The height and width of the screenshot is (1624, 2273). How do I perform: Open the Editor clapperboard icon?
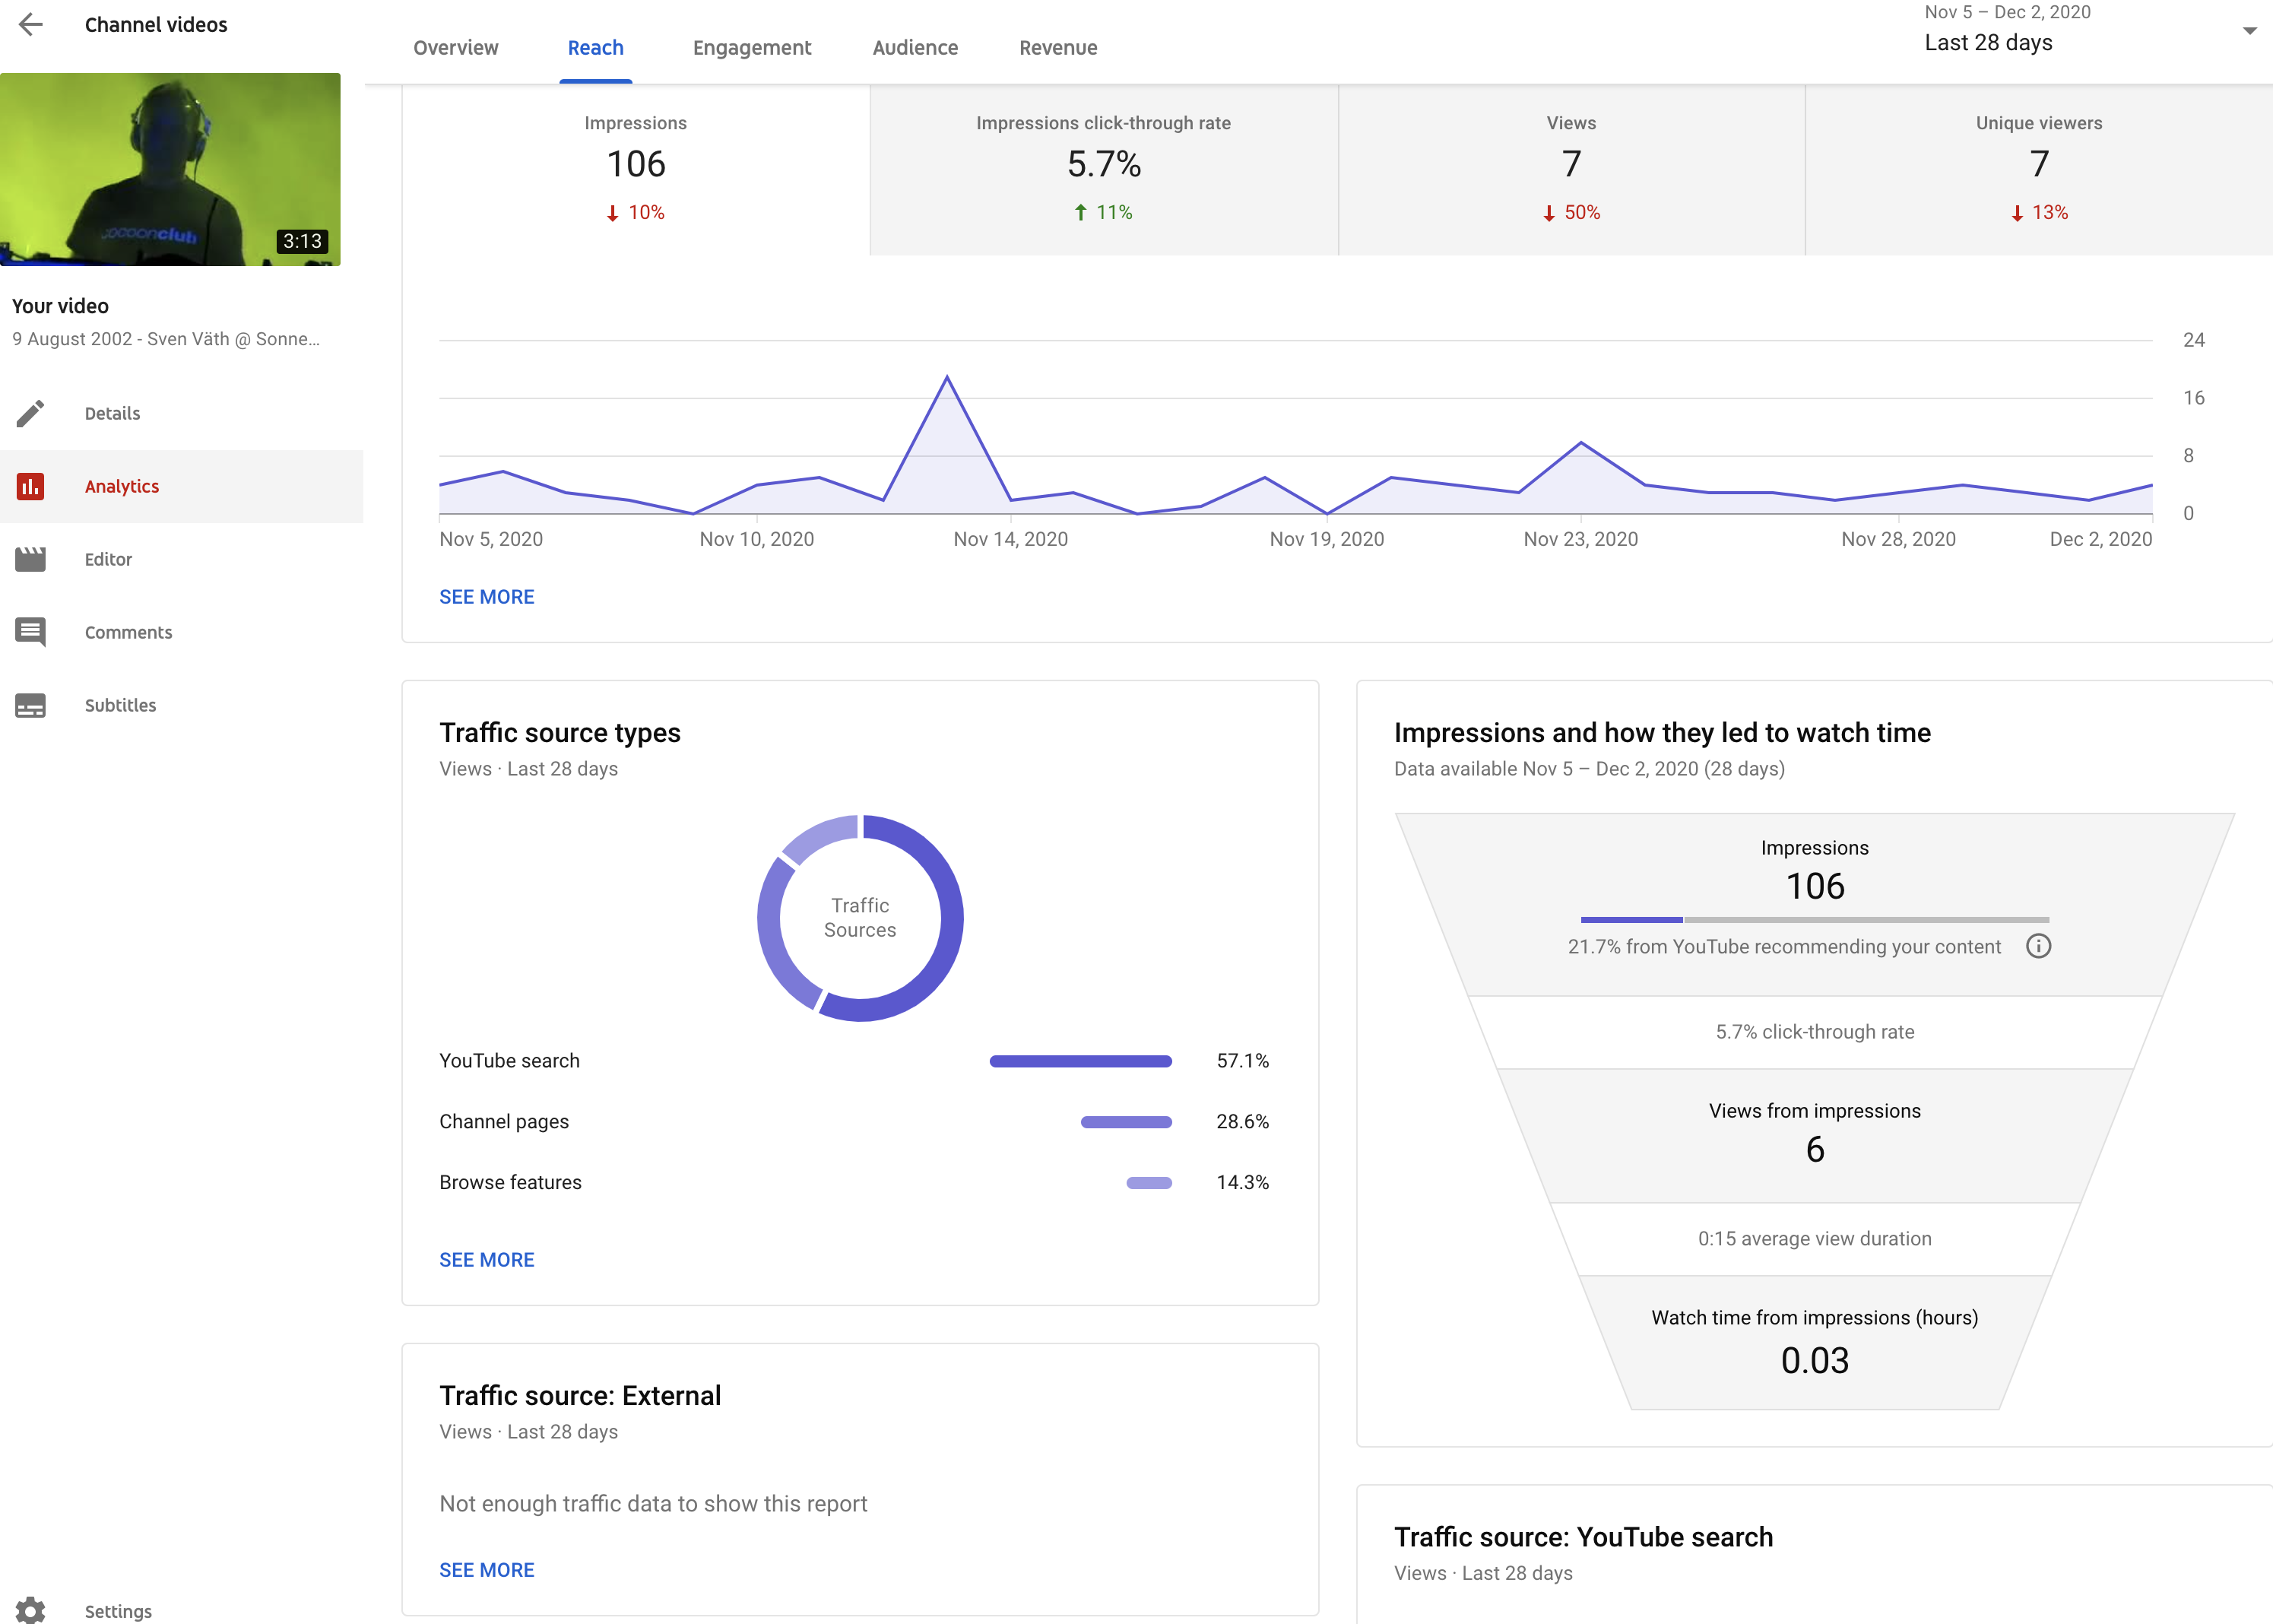click(31, 559)
